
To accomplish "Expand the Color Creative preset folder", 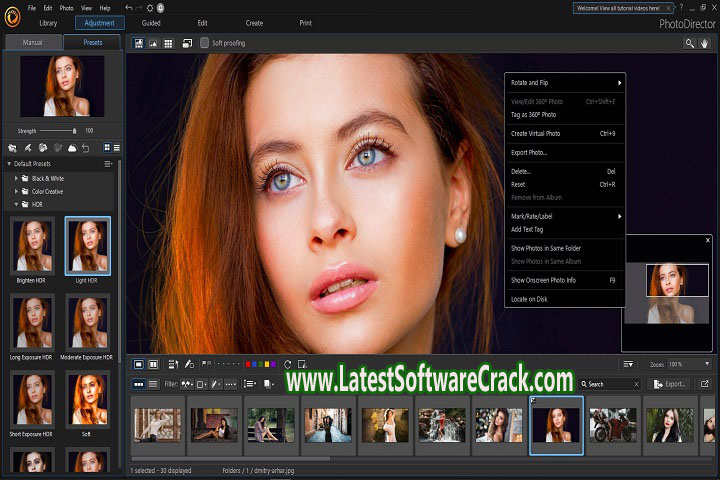I will [16, 191].
